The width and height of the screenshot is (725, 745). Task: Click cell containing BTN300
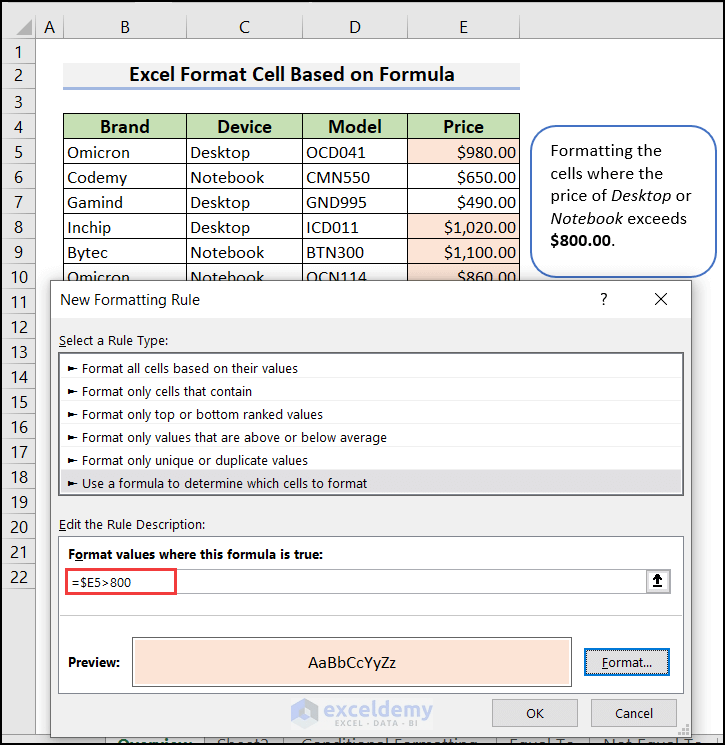[x=355, y=252]
